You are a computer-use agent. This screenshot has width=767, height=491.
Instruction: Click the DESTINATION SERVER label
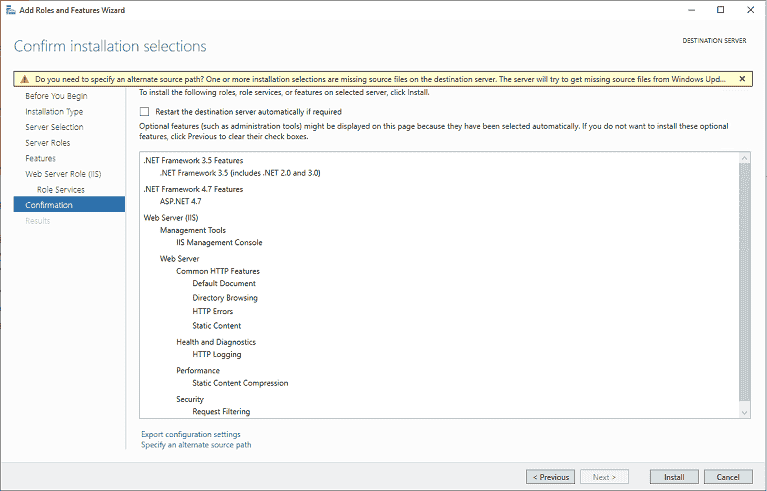(x=714, y=41)
